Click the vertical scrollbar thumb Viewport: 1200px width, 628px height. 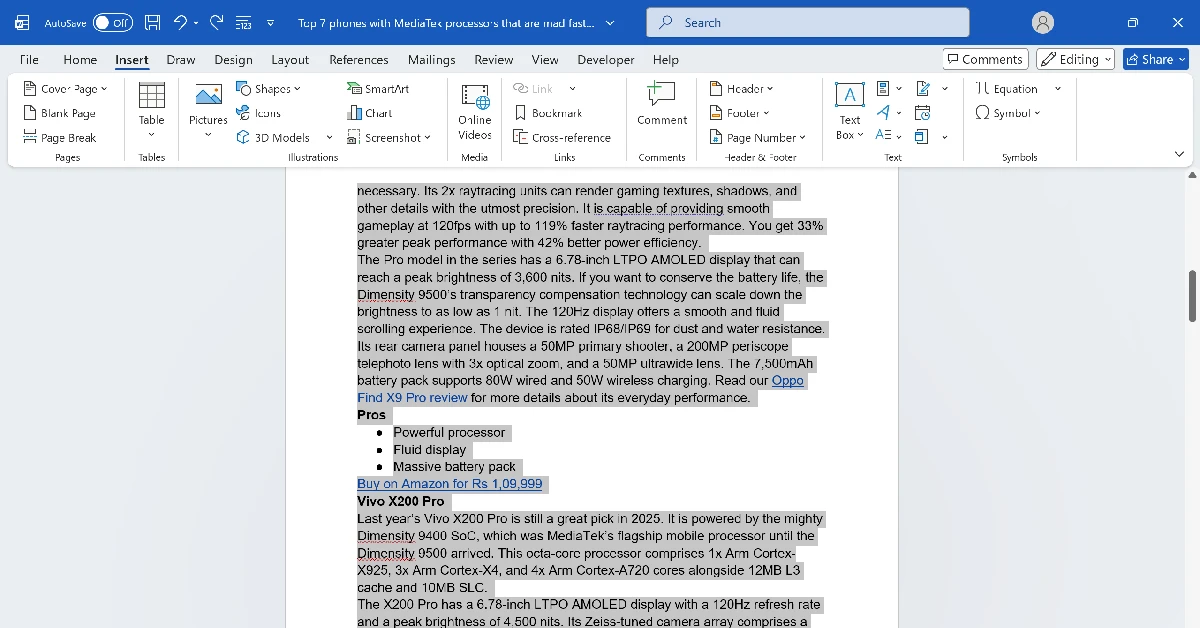point(1192,296)
